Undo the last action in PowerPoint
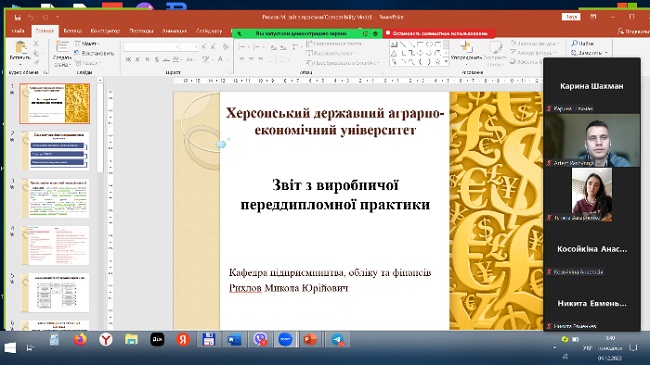The height and width of the screenshot is (365, 650). coord(31,17)
